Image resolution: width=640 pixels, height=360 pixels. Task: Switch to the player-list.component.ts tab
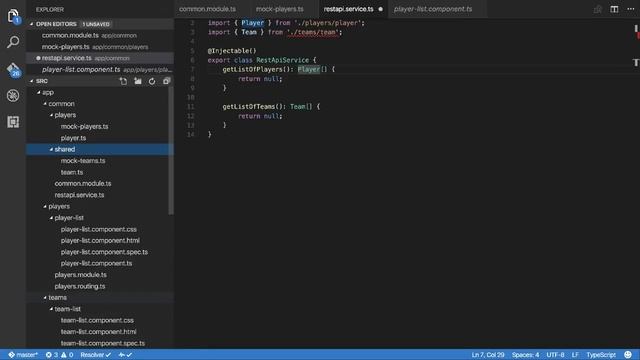pyautogui.click(x=433, y=9)
